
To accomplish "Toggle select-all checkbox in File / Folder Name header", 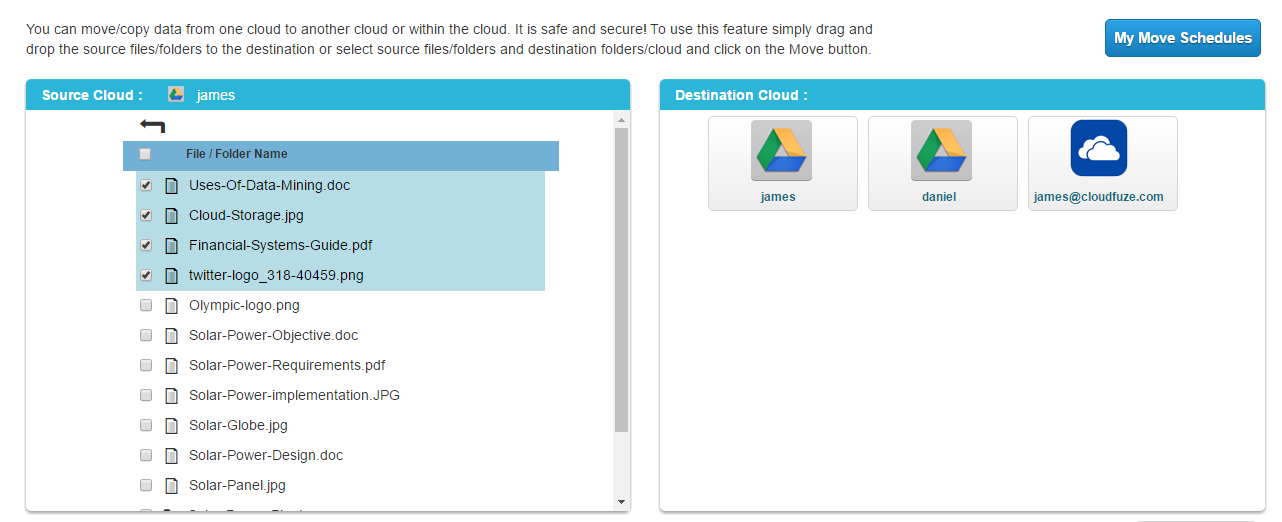I will pos(146,154).
